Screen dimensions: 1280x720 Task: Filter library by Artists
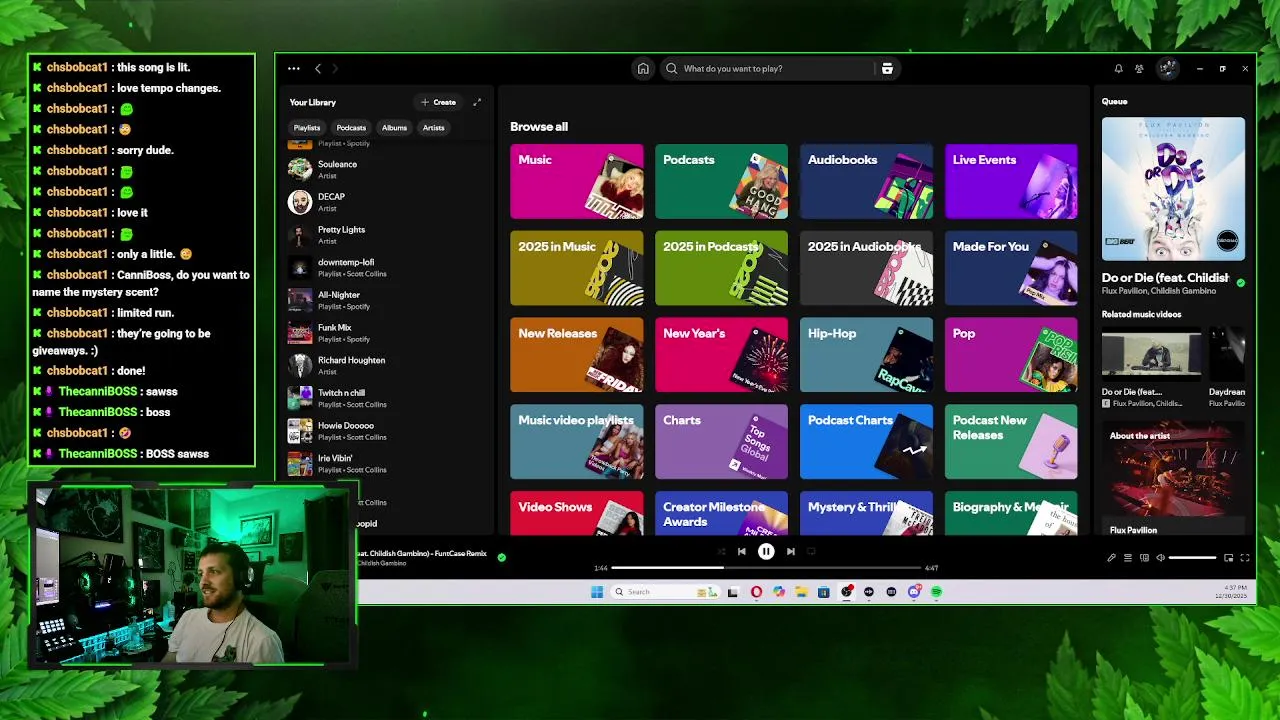click(433, 128)
